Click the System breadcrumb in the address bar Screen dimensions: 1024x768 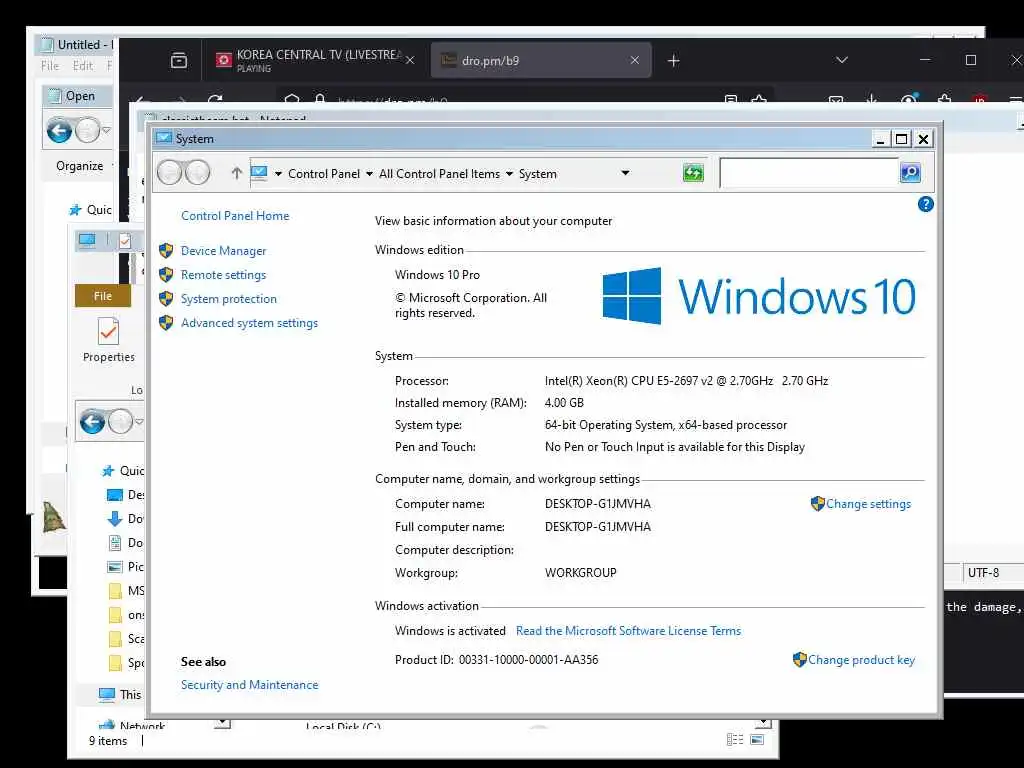(537, 174)
